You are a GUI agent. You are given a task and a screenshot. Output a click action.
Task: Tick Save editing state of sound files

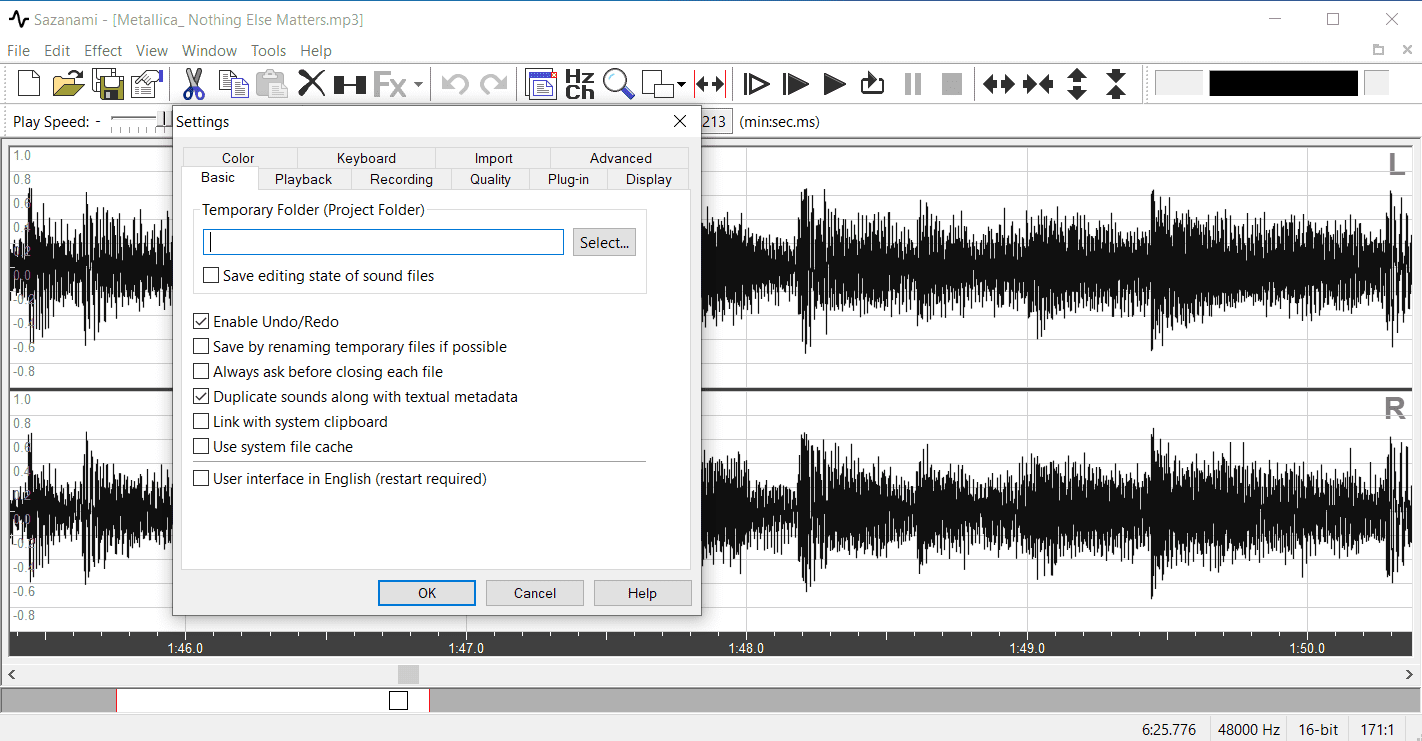pos(211,276)
